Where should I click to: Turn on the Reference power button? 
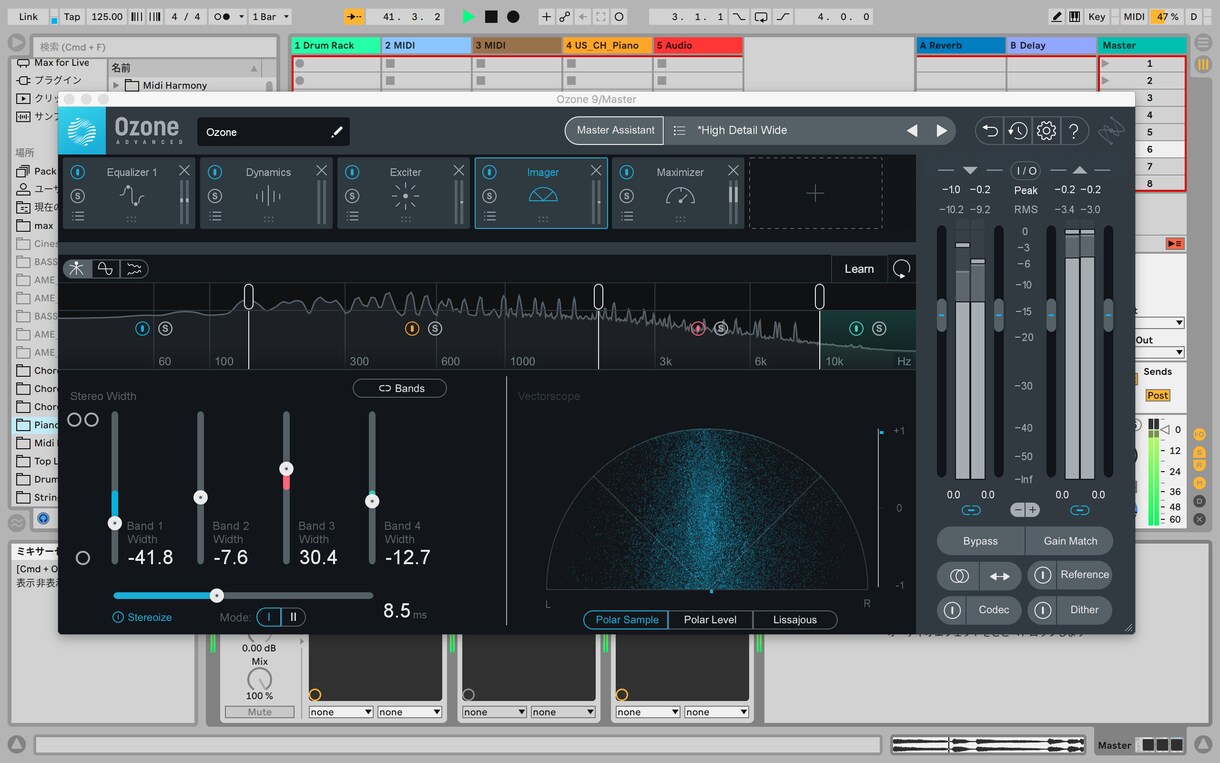tap(1042, 575)
